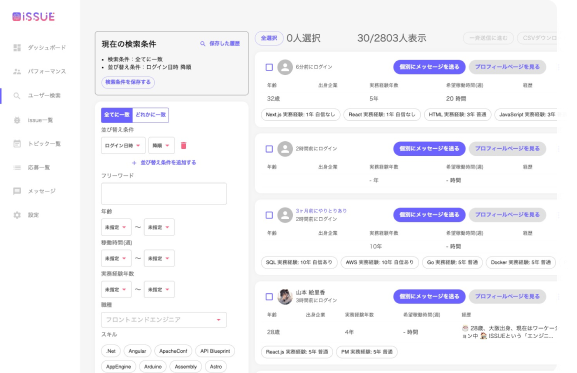Click 検索条件を保存する button
The image size is (577, 373).
[x=128, y=82]
